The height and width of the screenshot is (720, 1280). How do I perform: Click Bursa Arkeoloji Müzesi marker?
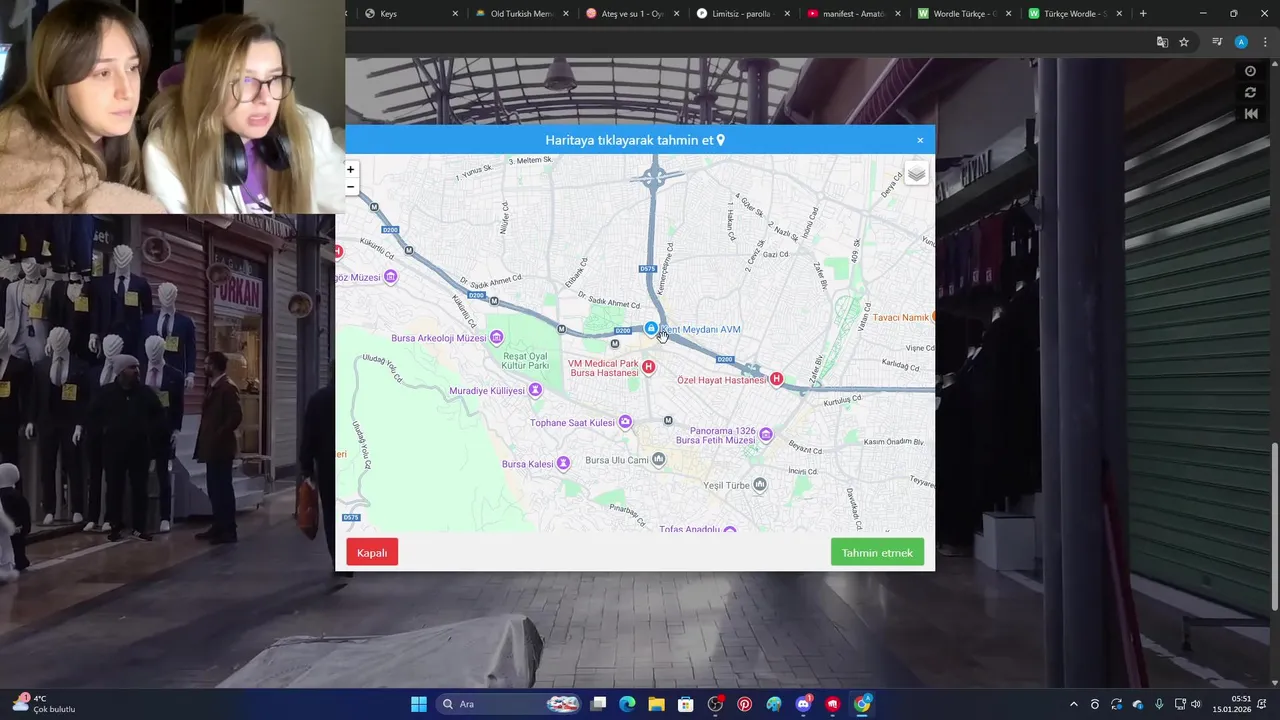click(496, 338)
